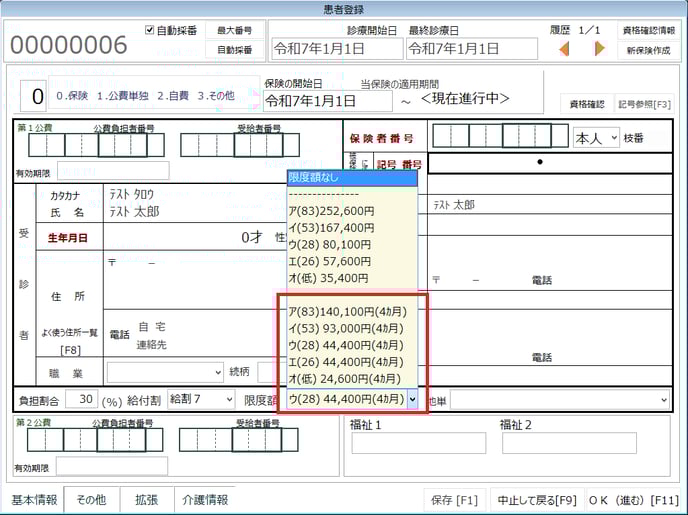This screenshot has width=688, height=515.
Task: Go to previous history record with left arrow
Action: click(564, 49)
